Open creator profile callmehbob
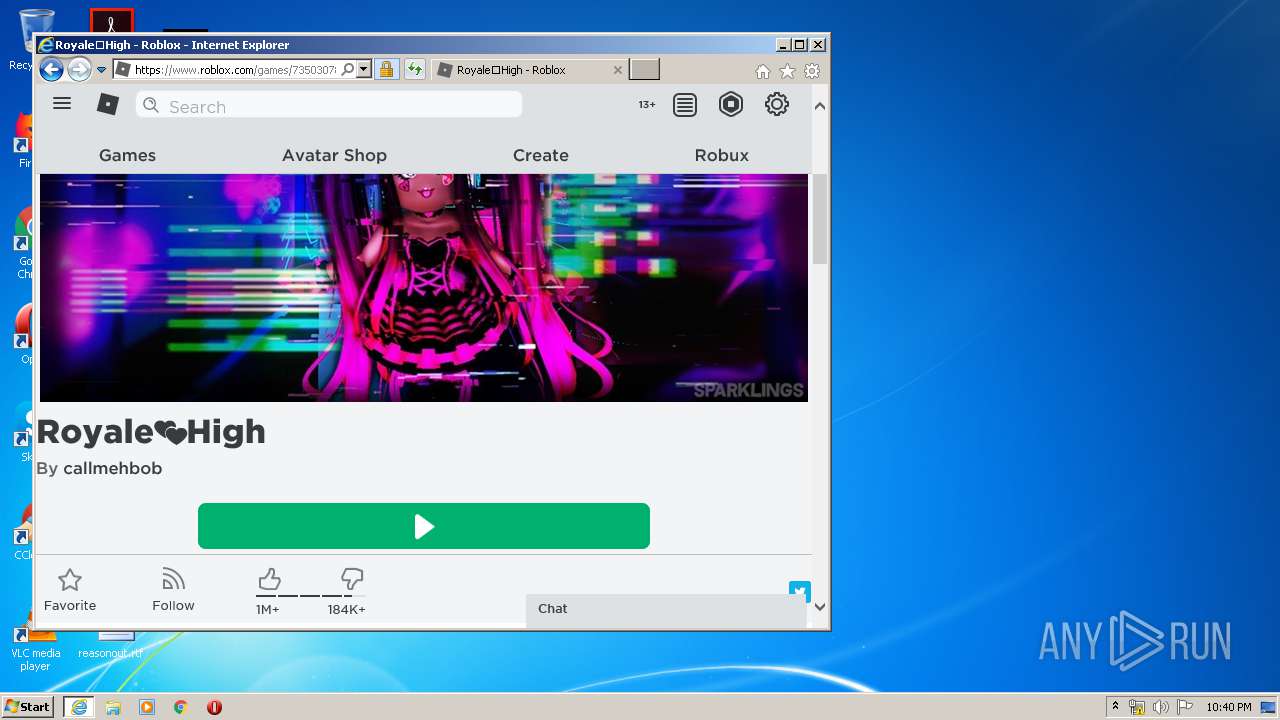This screenshot has width=1280, height=720. pyautogui.click(x=112, y=468)
